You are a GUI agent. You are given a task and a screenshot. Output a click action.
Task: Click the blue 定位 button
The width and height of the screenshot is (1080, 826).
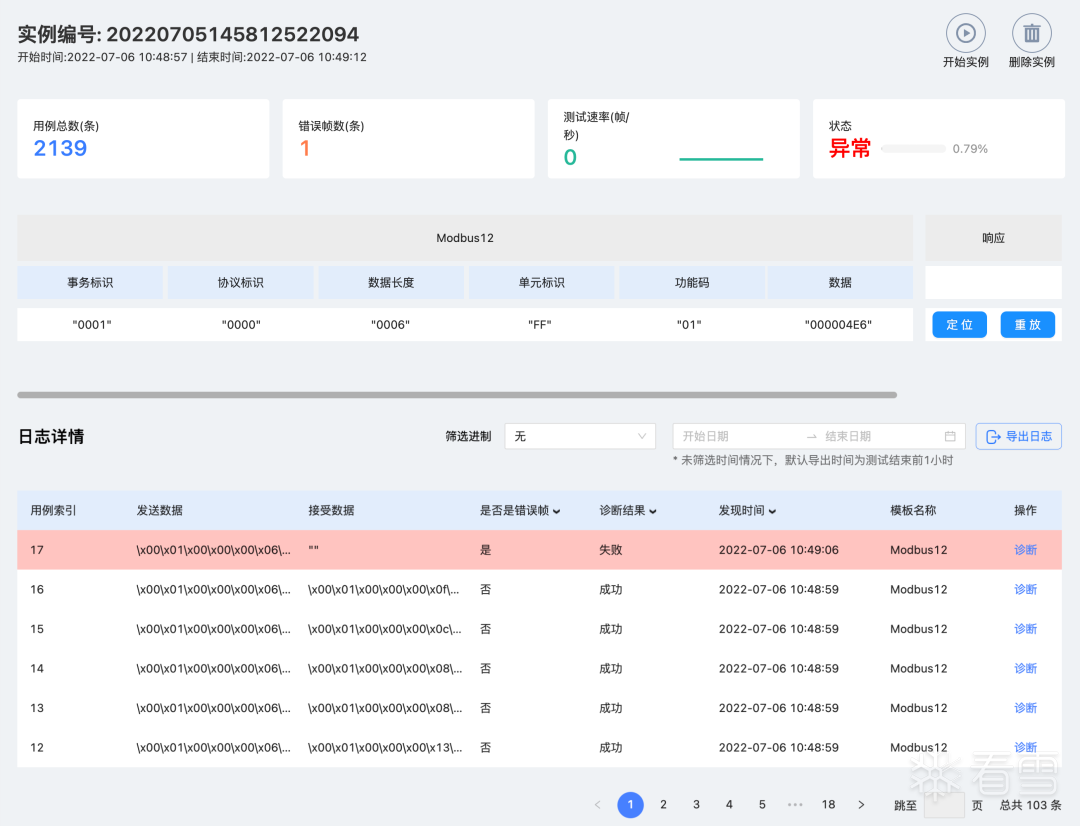pos(959,324)
